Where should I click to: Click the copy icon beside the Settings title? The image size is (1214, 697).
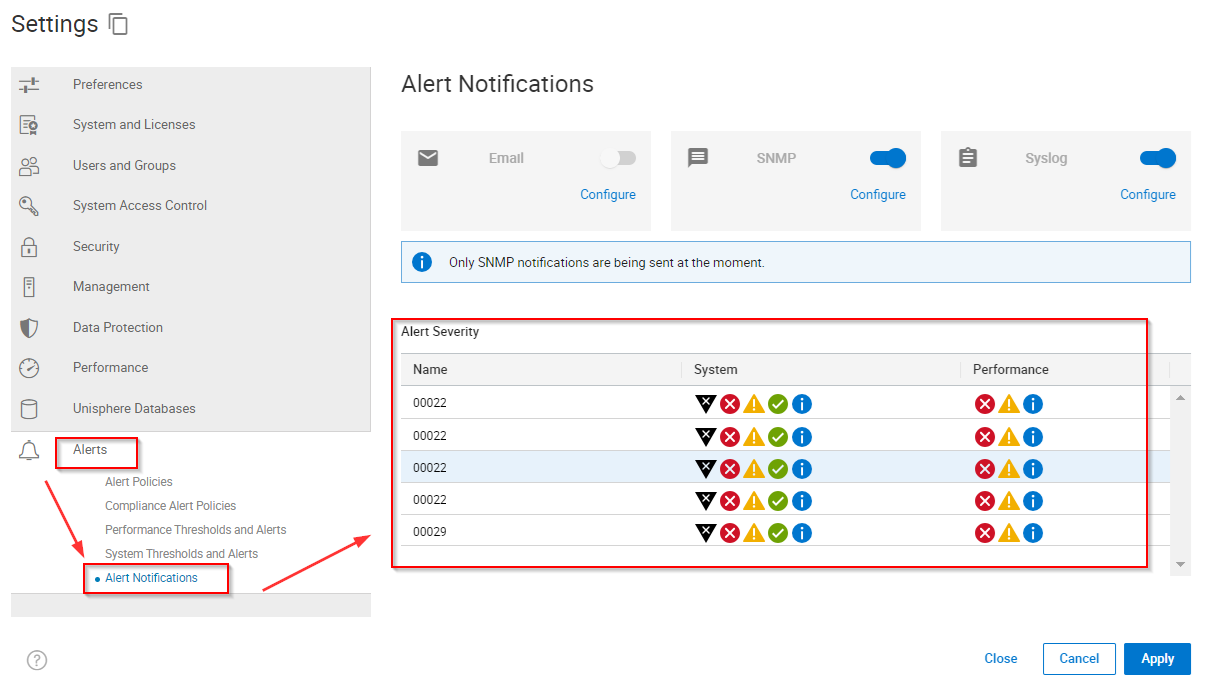118,24
